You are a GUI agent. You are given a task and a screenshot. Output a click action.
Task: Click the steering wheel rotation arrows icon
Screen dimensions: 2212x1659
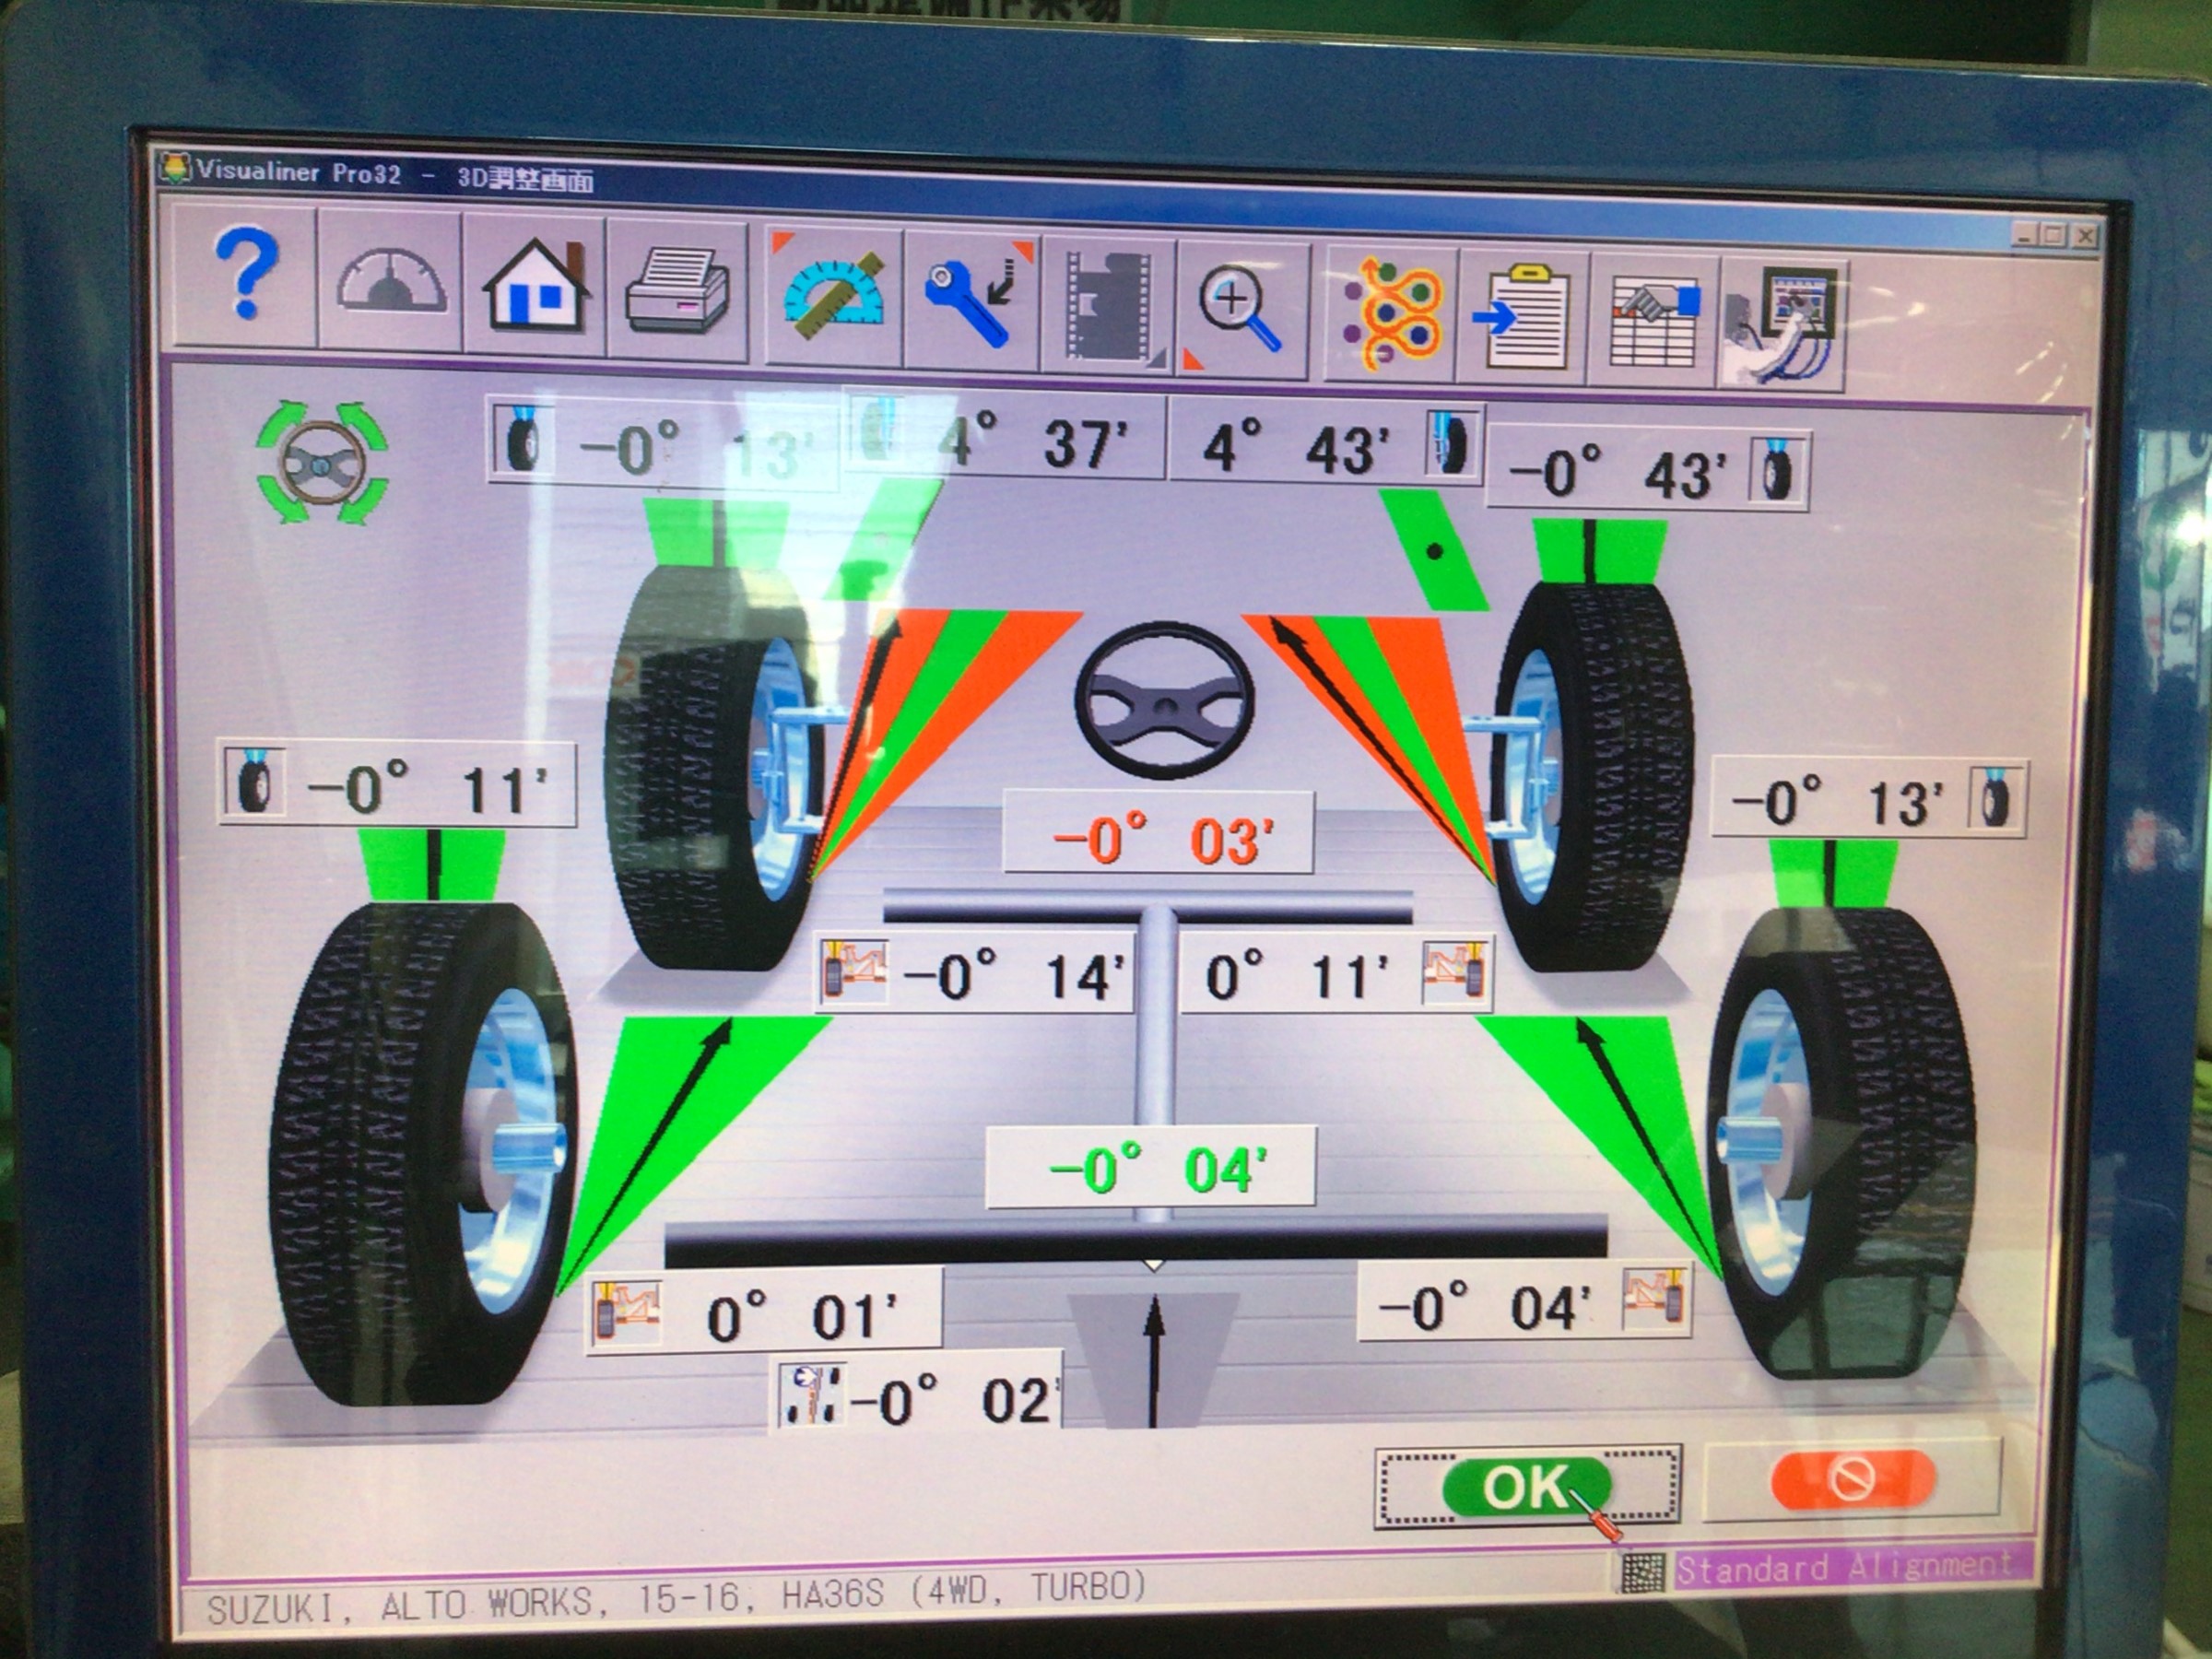322,463
